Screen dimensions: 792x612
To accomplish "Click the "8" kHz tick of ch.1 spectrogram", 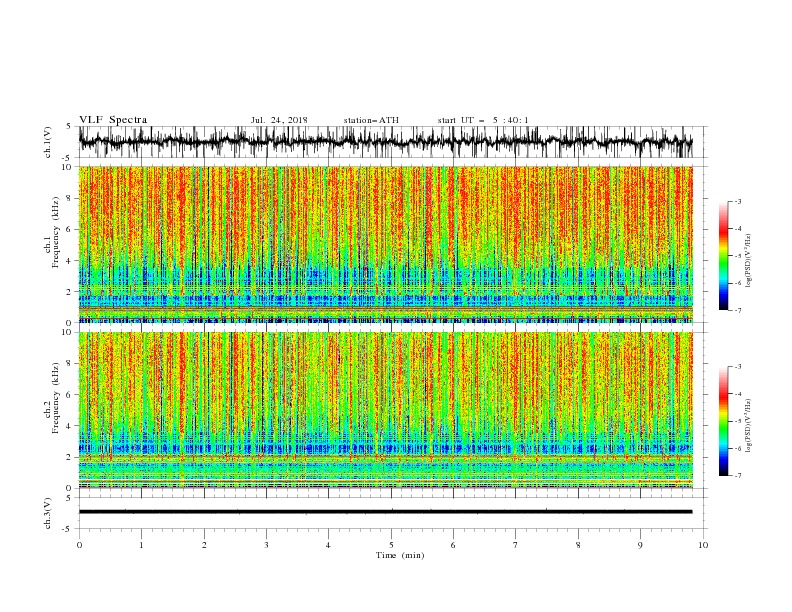I will pos(70,198).
